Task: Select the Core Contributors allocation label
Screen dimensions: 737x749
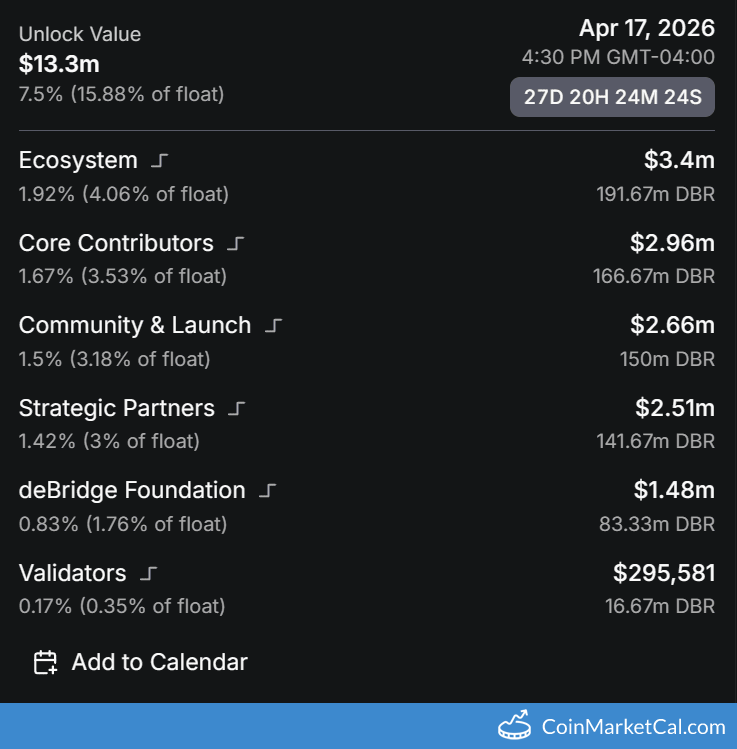Action: click(x=116, y=244)
